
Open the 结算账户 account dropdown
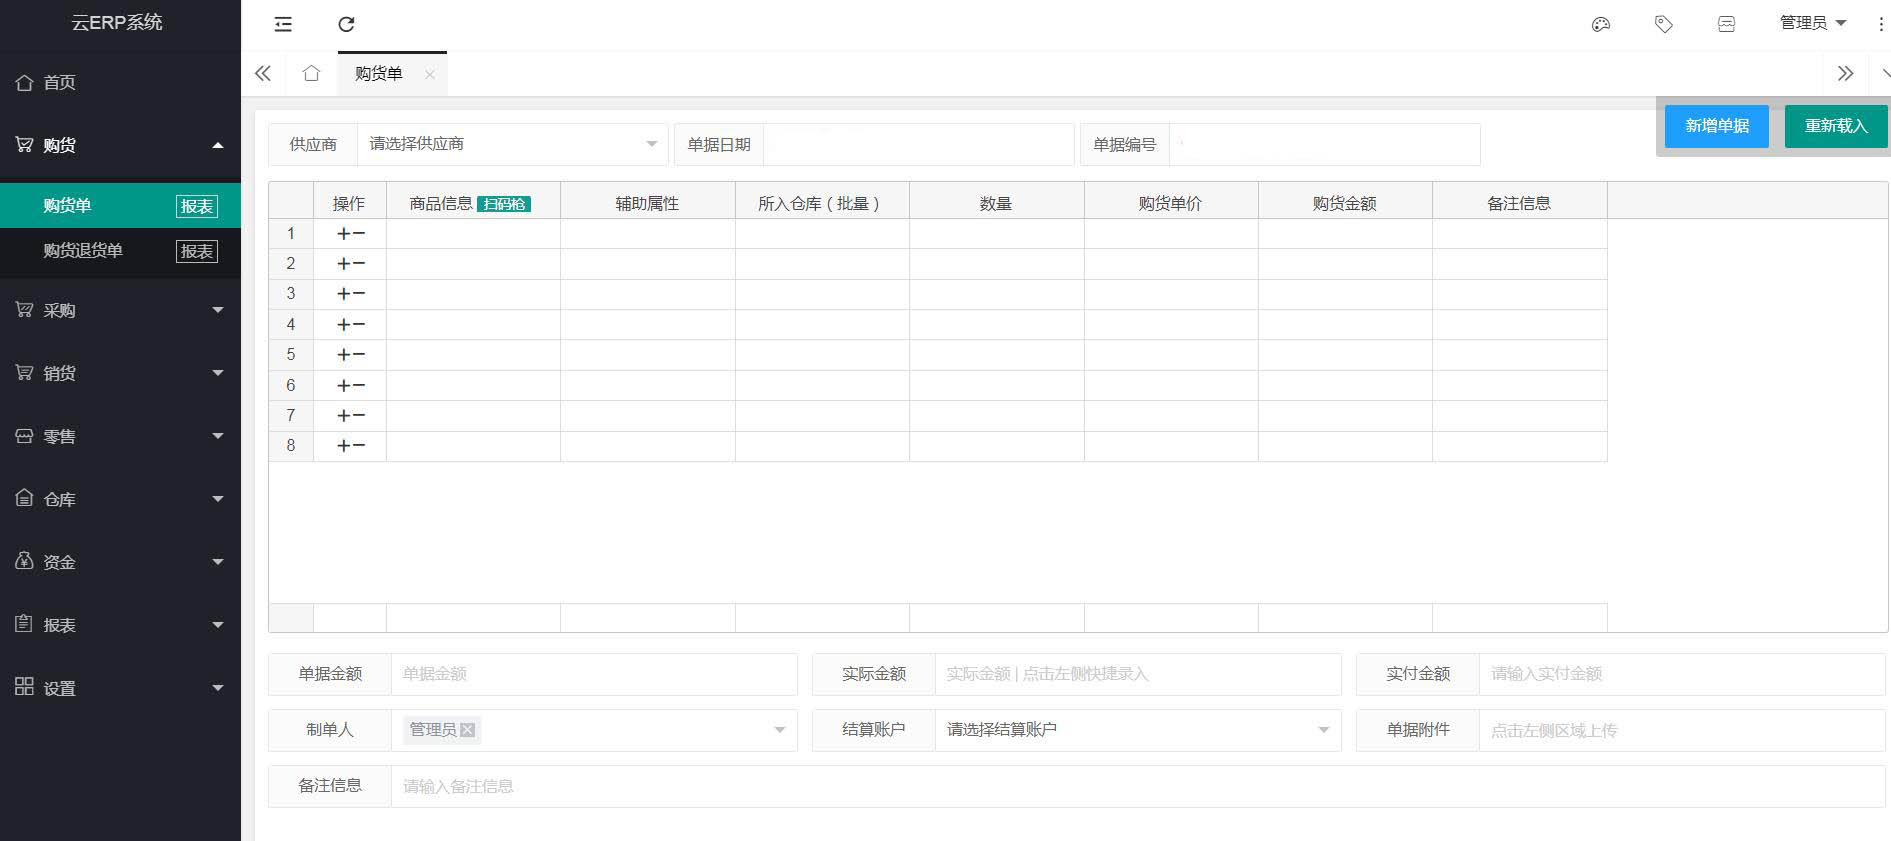click(1136, 730)
